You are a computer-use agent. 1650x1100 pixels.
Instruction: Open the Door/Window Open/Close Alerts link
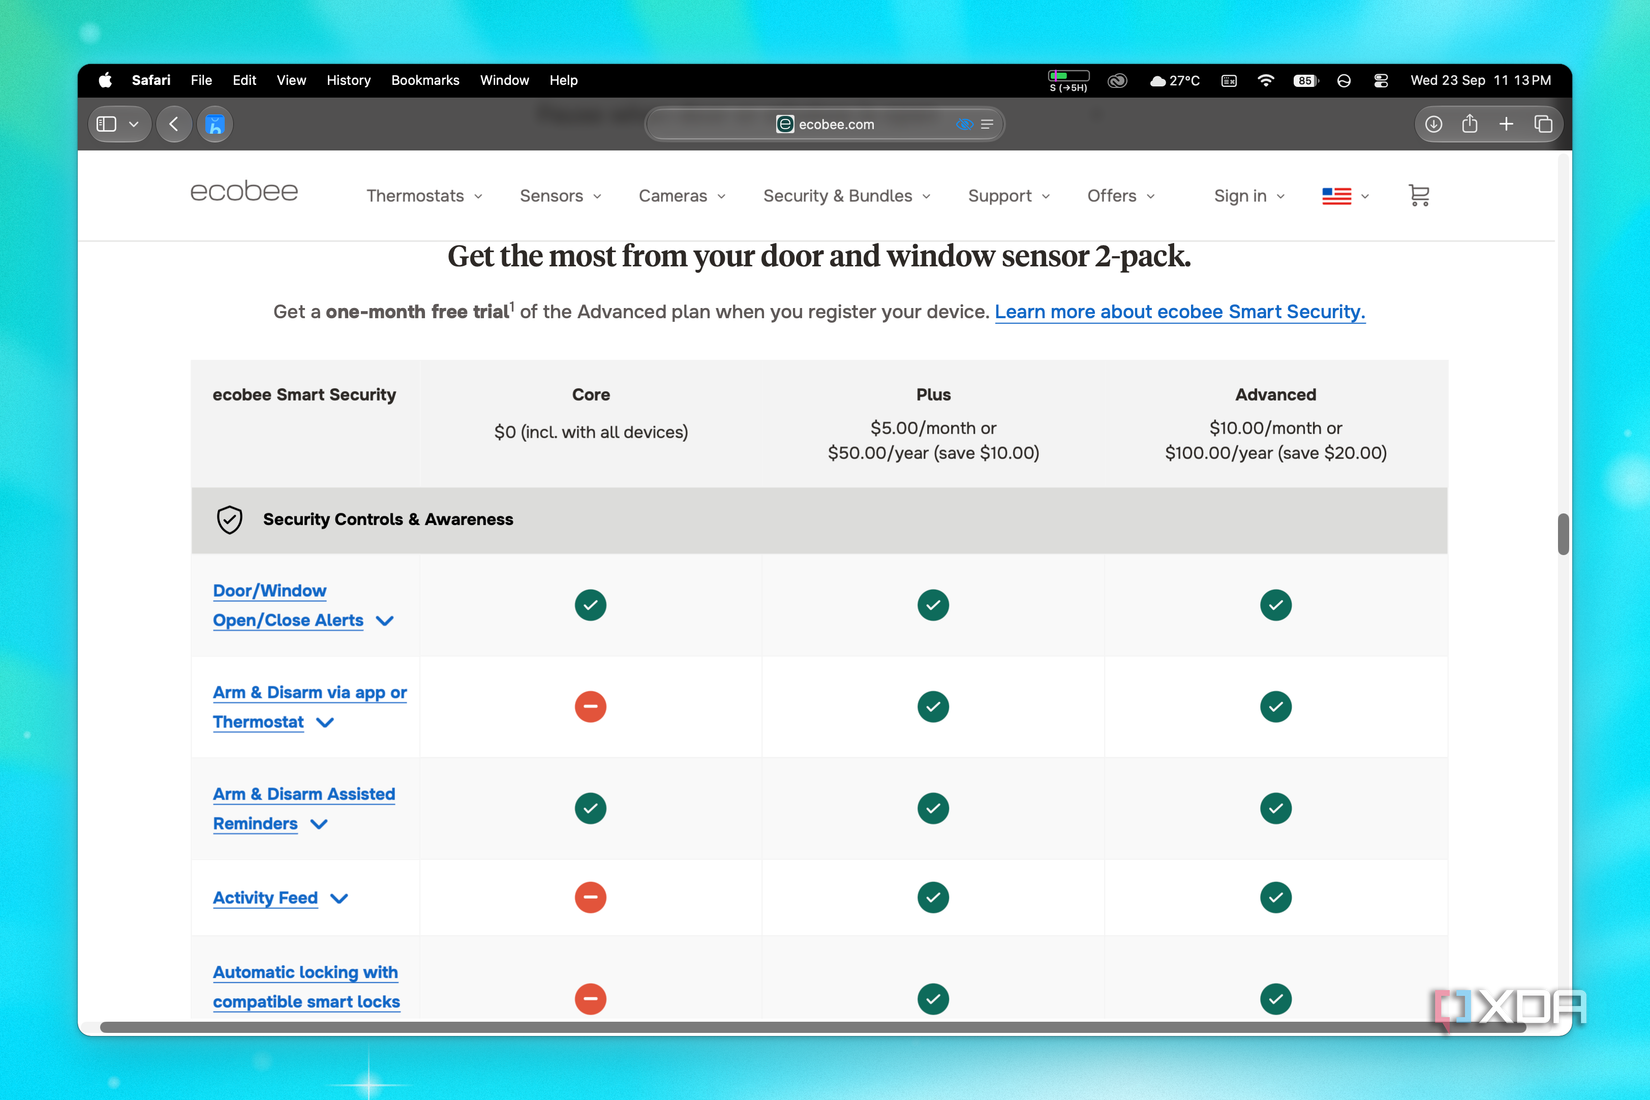tap(288, 605)
